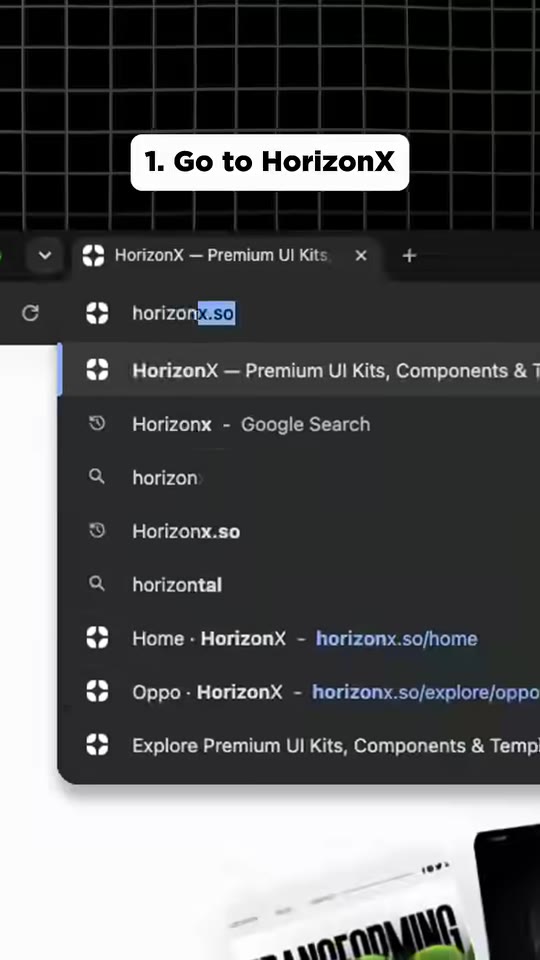Choose the Horizonx.so history suggestion
The image size is (540, 960).
(299, 531)
